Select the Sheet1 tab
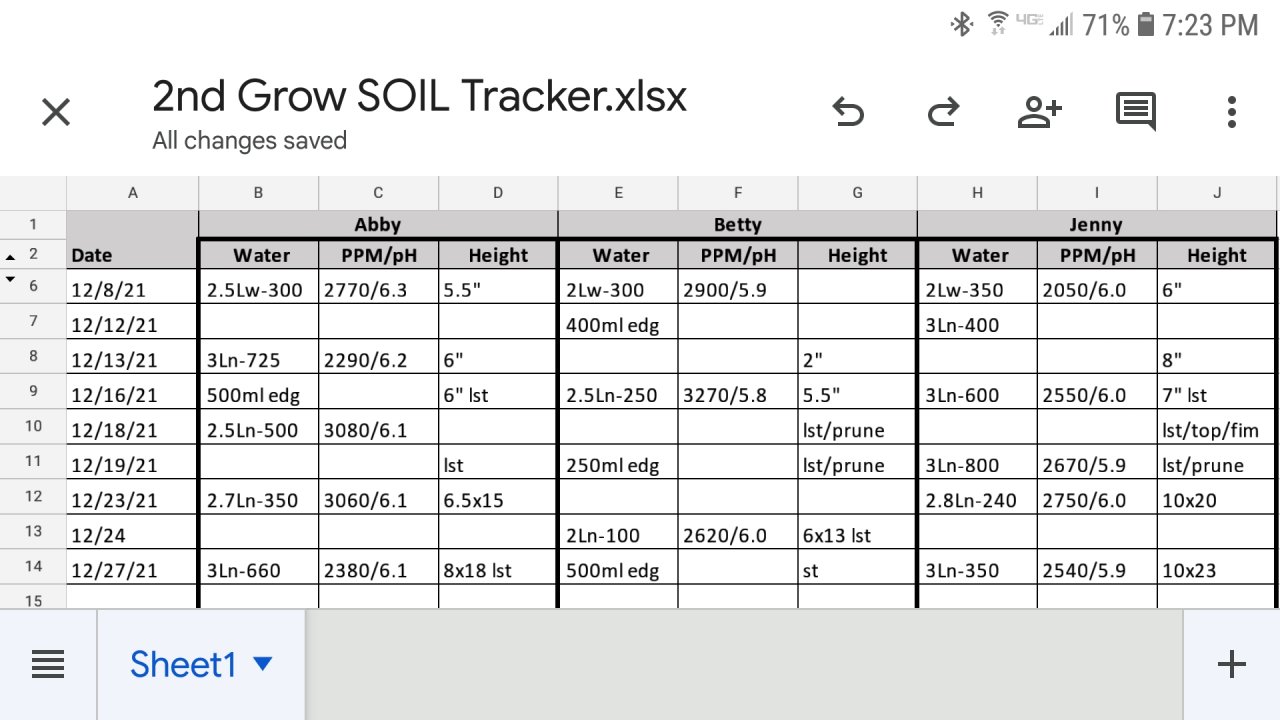This screenshot has width=1280, height=720. click(x=201, y=664)
